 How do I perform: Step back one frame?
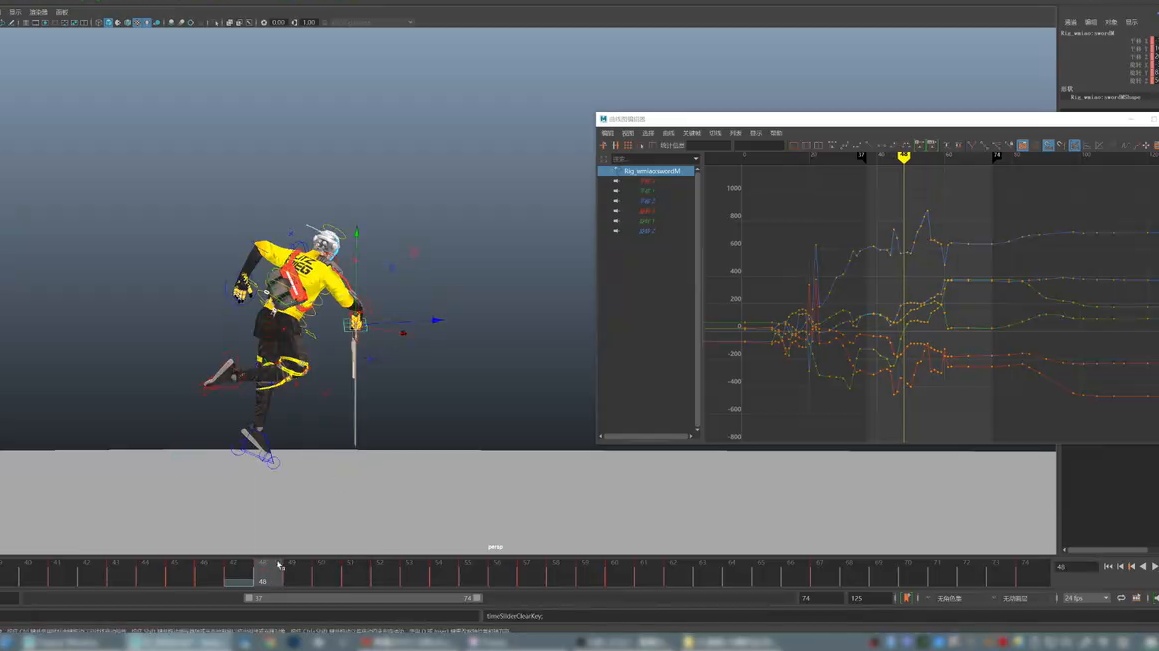point(1120,567)
